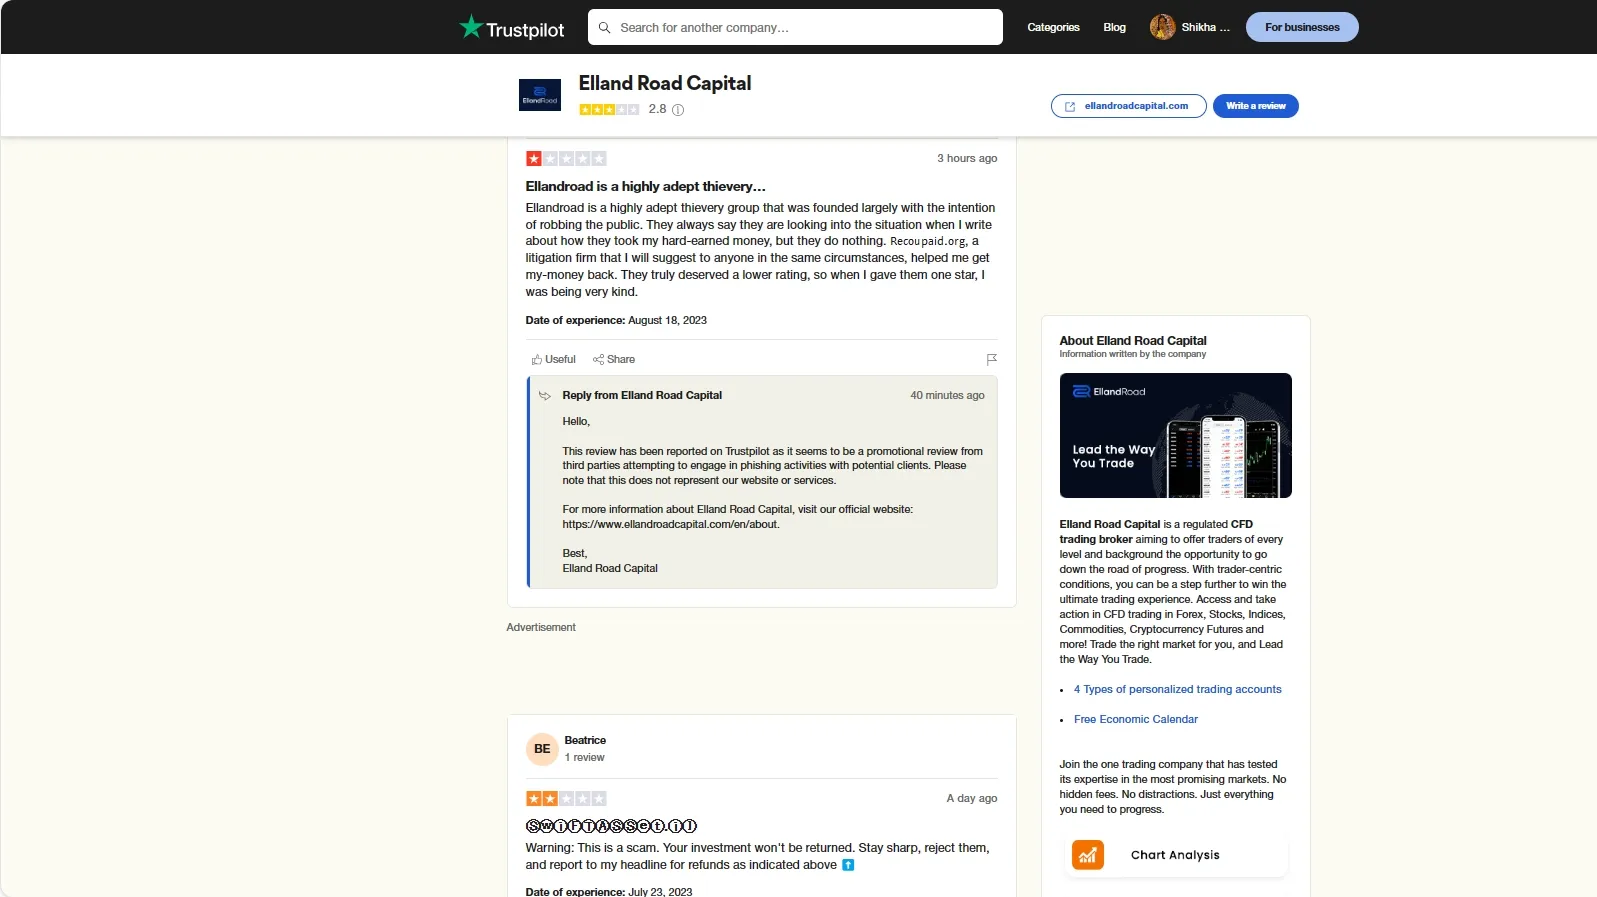This screenshot has width=1597, height=897.
Task: Click the external link icon beside ellandroadcapital.com
Action: pyautogui.click(x=1070, y=106)
